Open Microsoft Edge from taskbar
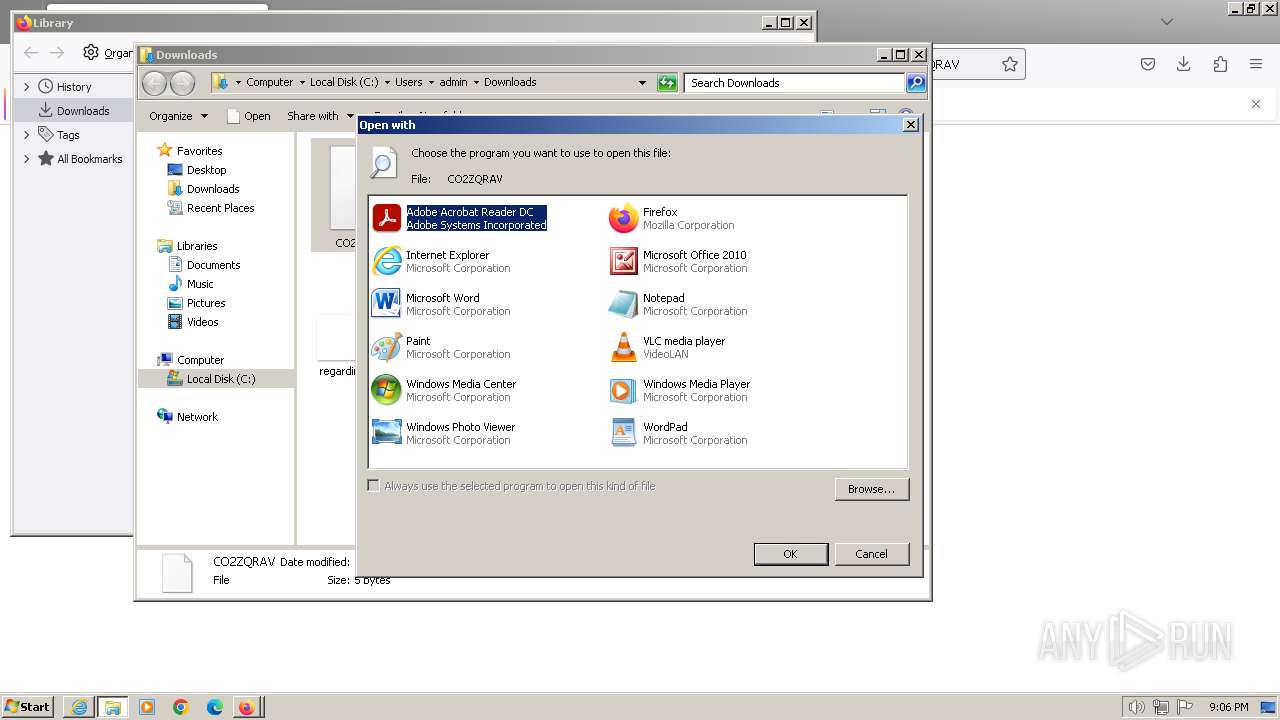 (x=215, y=707)
